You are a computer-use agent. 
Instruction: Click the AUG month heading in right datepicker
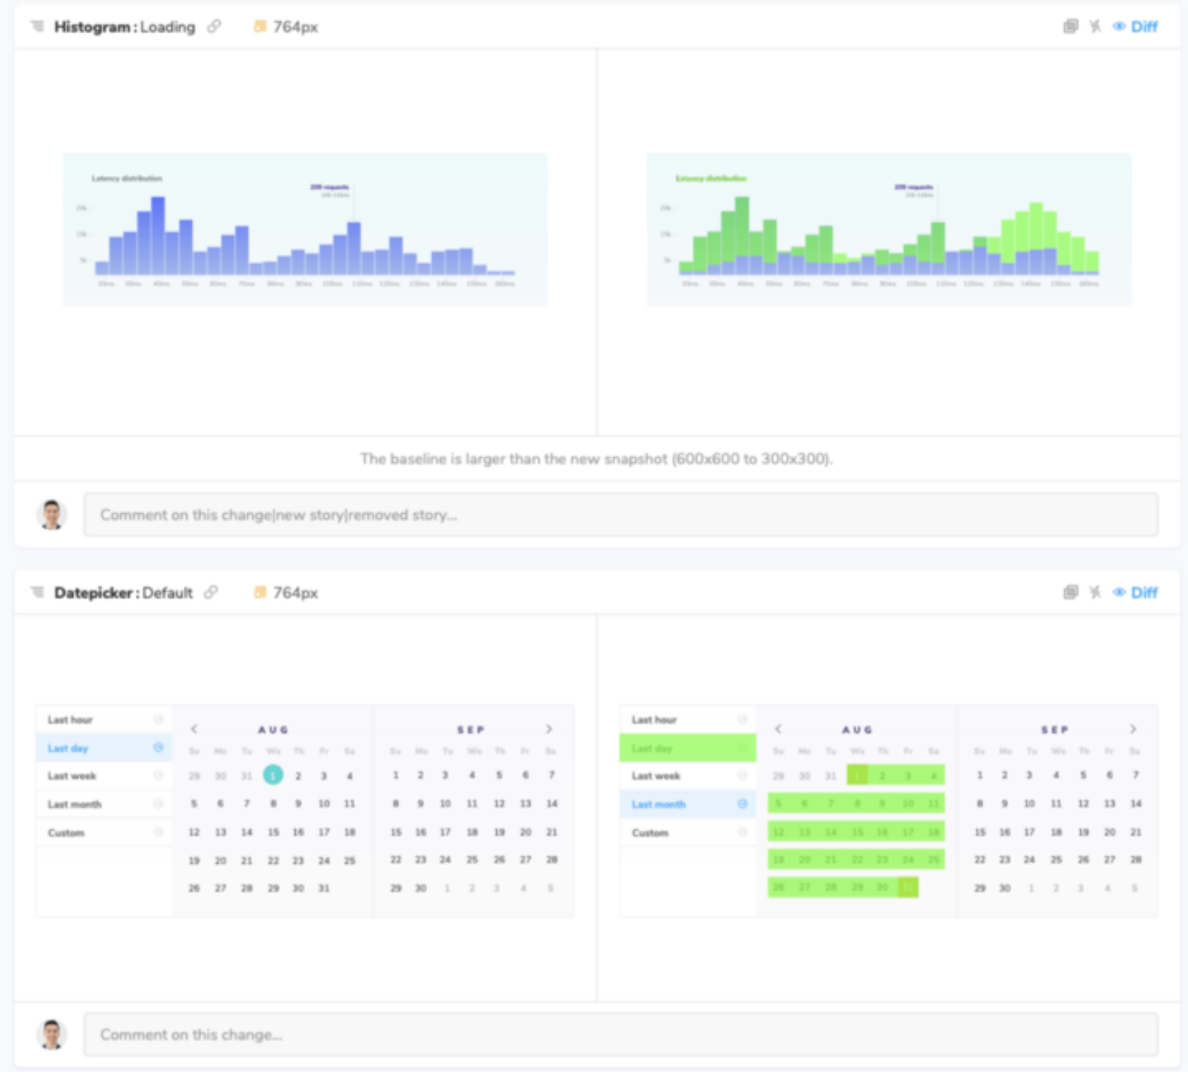[857, 730]
